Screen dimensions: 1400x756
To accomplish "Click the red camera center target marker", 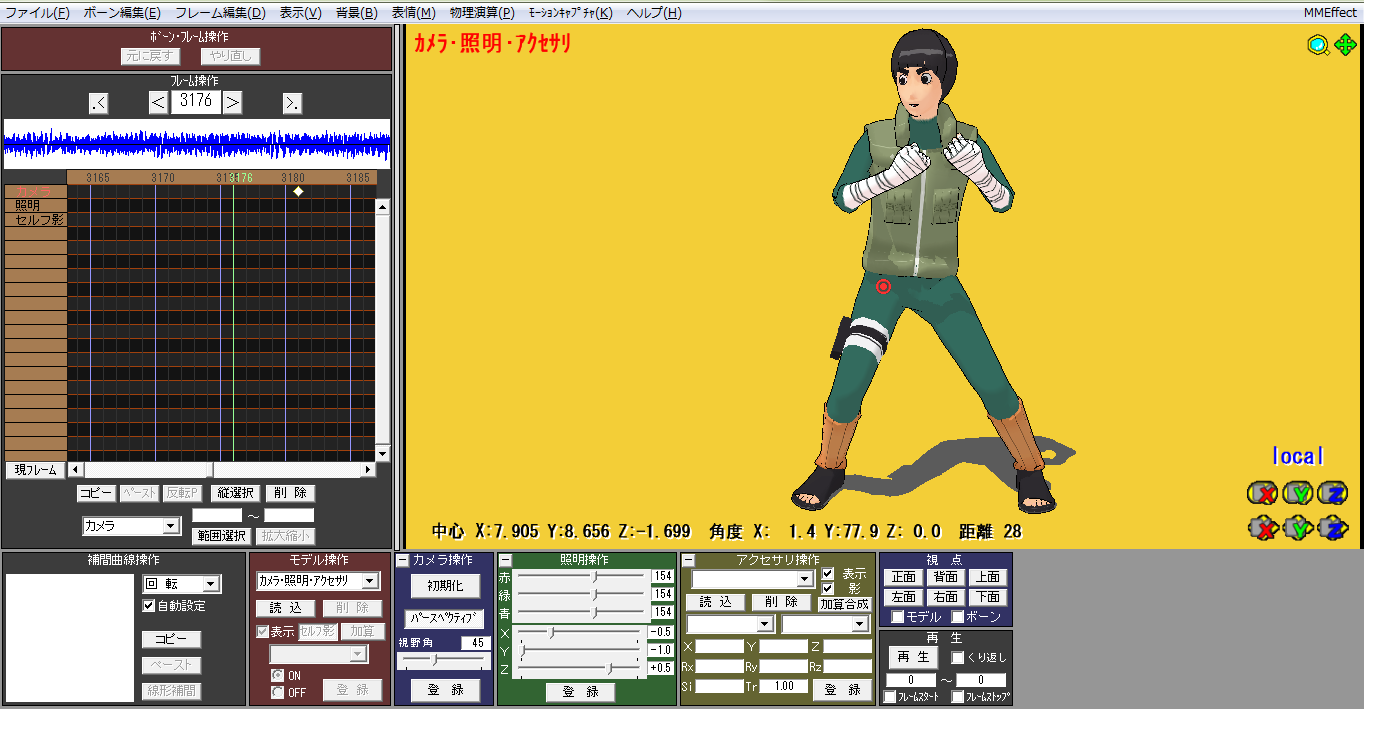I will pyautogui.click(x=883, y=287).
